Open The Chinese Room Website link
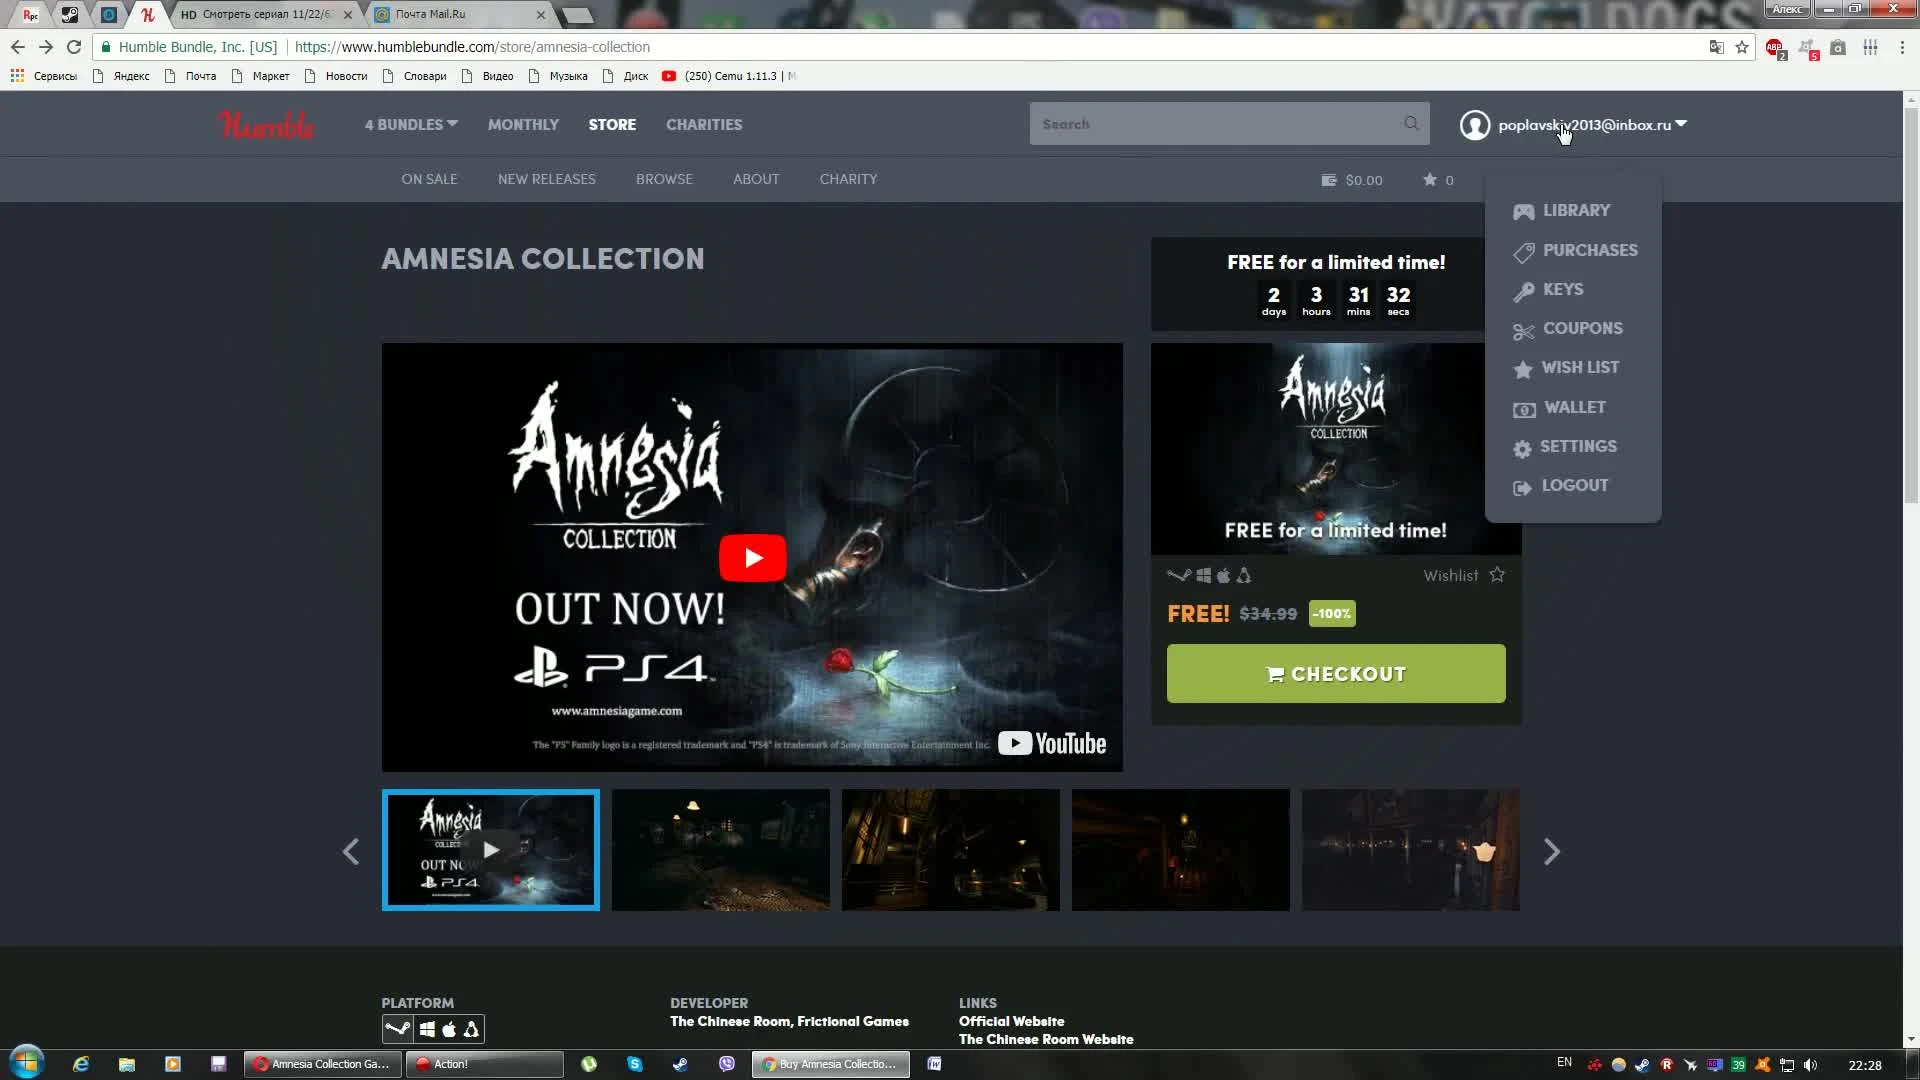The width and height of the screenshot is (1920, 1080). click(x=1045, y=1039)
